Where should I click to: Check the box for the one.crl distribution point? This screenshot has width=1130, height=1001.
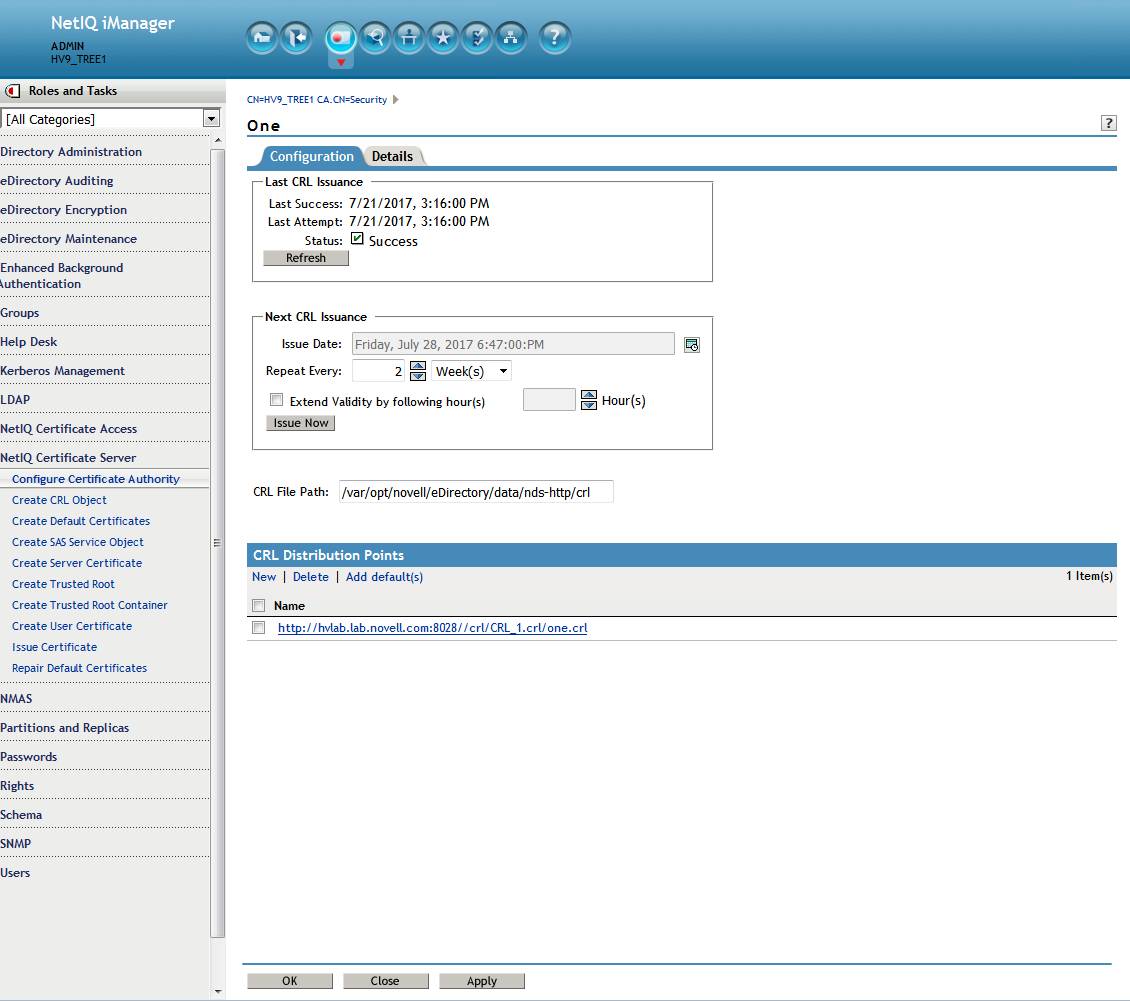[x=259, y=628]
